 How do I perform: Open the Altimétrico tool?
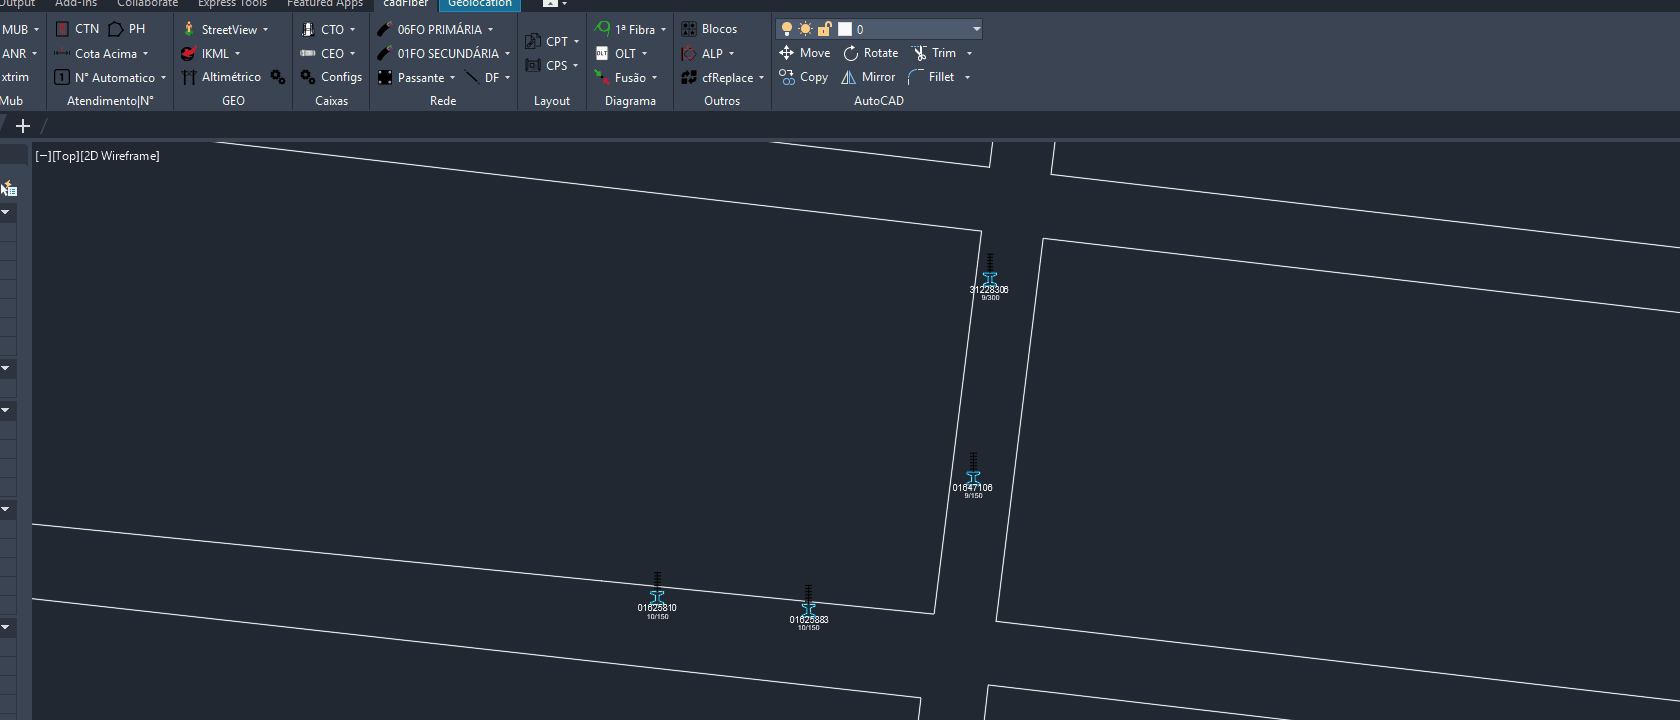(x=188, y=77)
